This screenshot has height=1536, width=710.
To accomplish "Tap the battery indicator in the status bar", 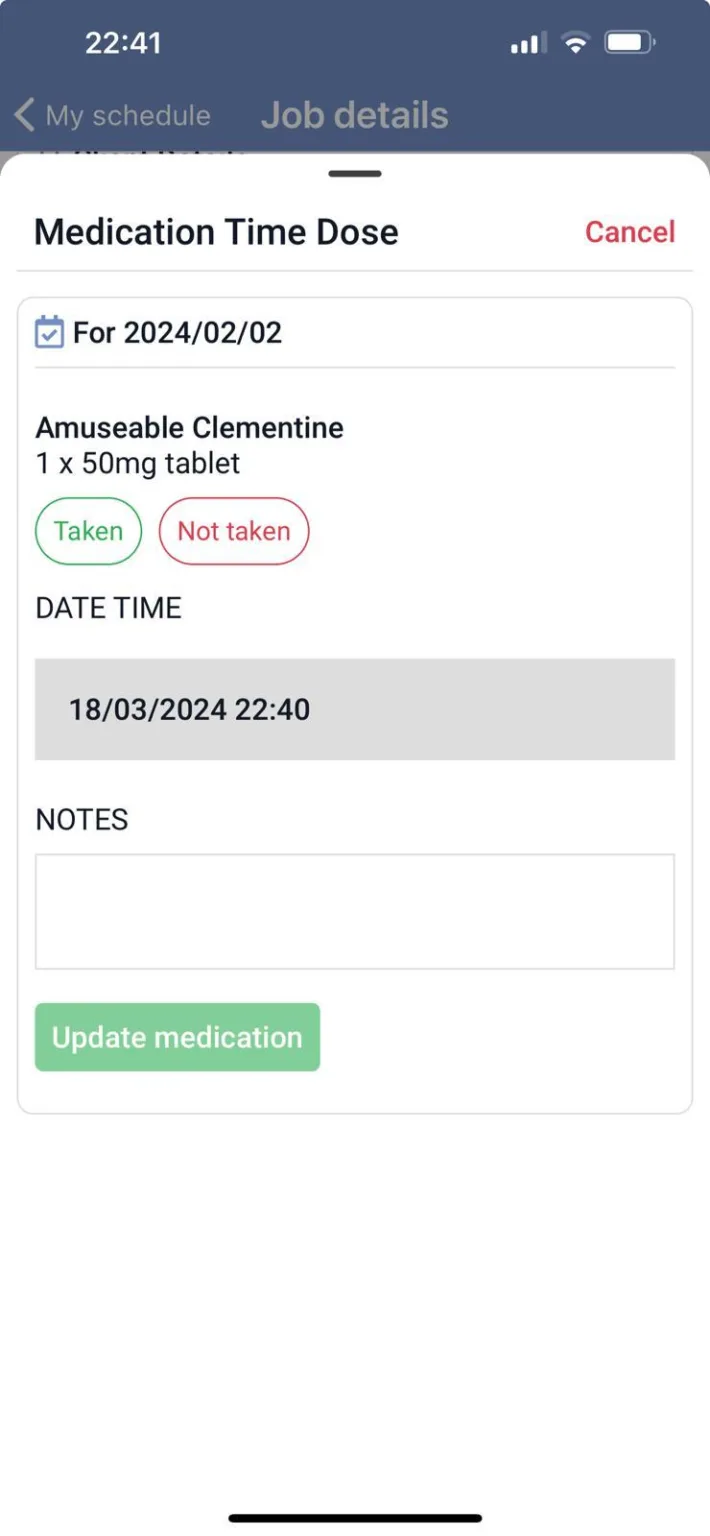I will pos(629,42).
